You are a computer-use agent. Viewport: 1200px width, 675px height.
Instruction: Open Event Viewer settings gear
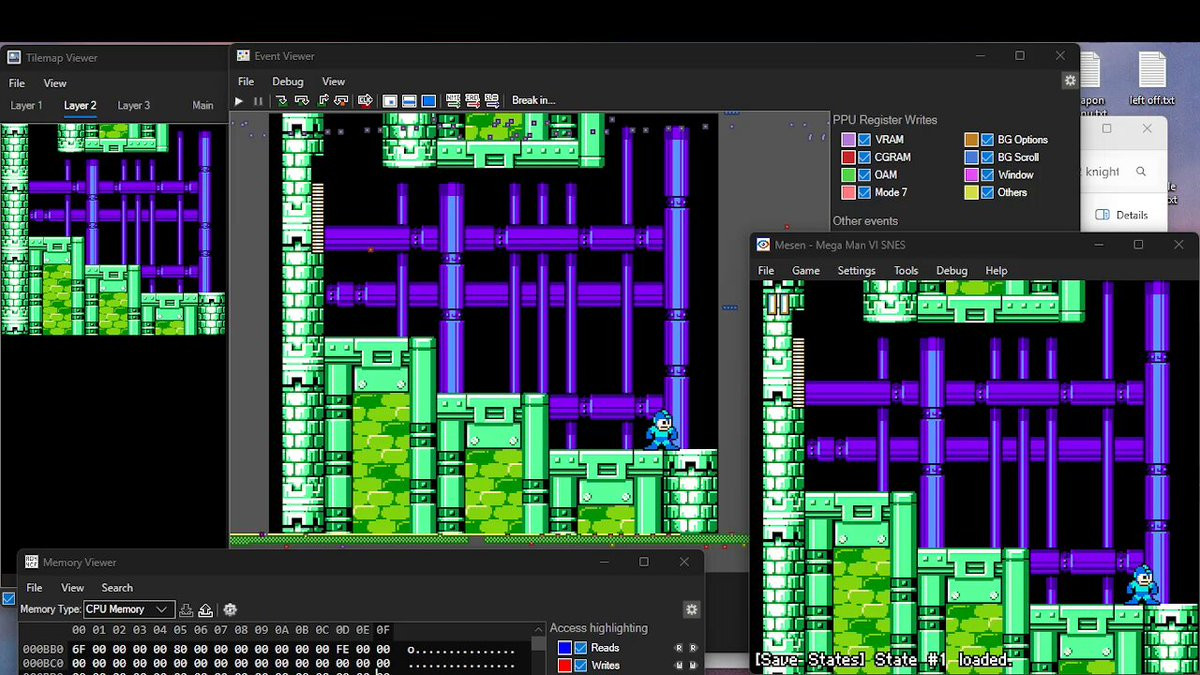pos(1070,80)
